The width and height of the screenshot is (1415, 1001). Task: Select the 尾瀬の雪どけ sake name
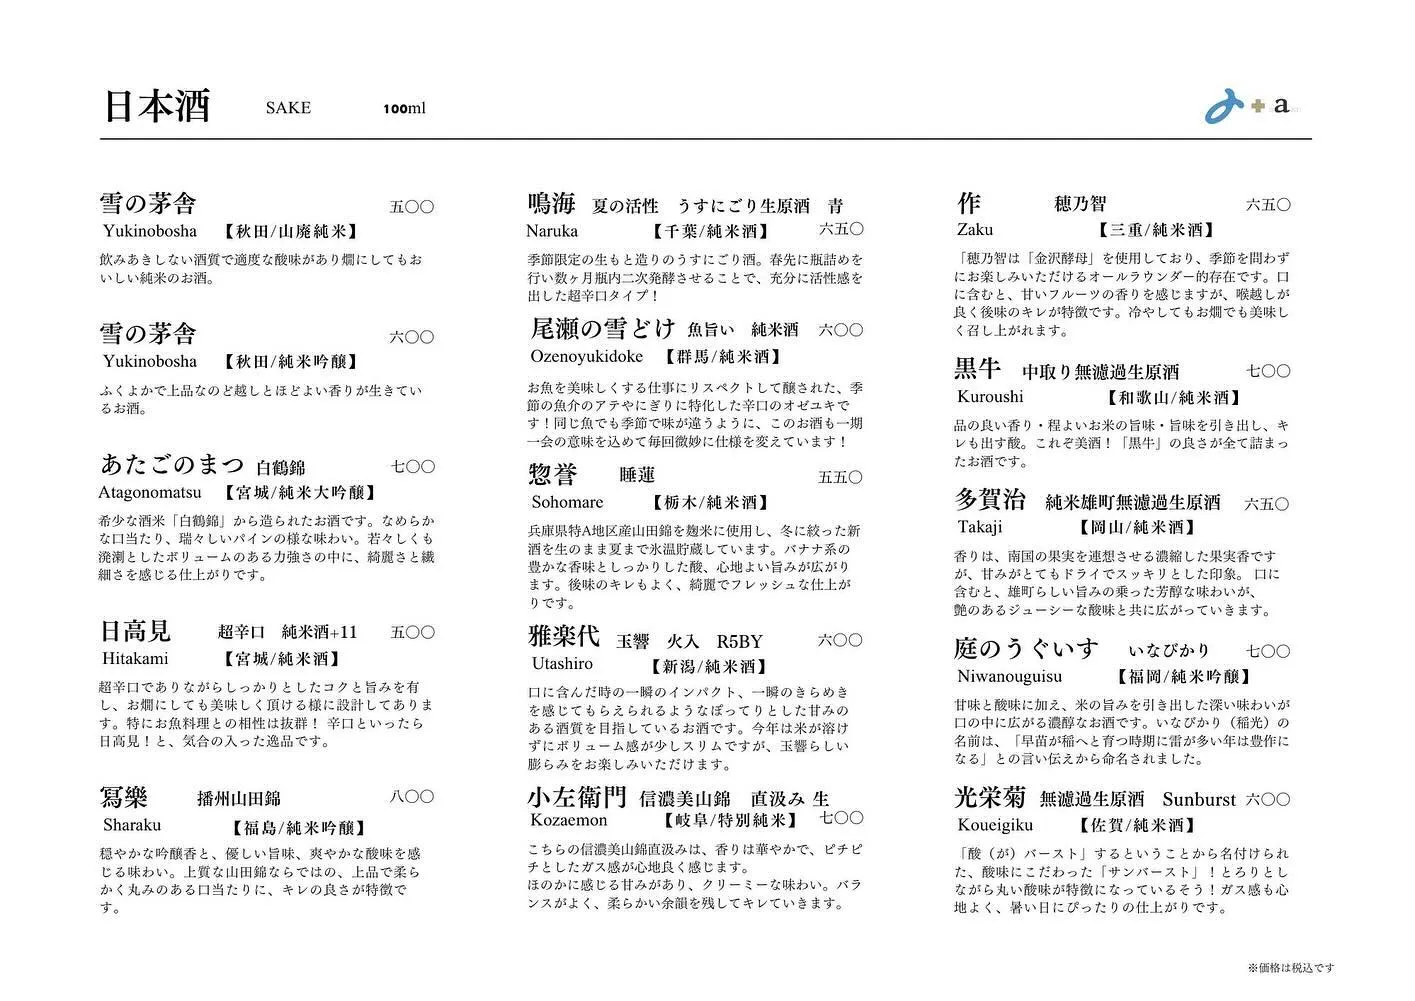pyautogui.click(x=602, y=327)
